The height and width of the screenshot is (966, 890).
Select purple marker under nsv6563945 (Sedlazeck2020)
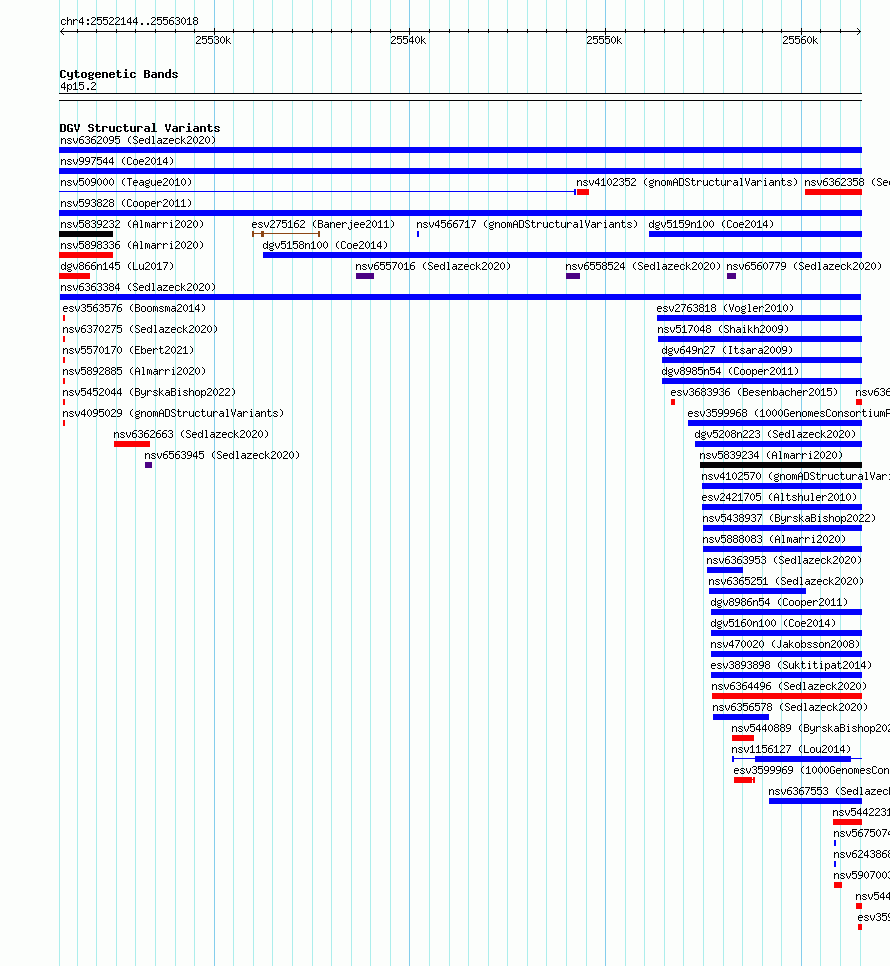[148, 465]
